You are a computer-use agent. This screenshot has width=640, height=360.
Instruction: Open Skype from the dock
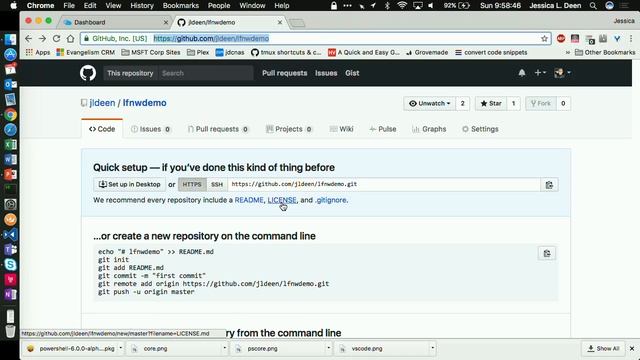click(x=10, y=264)
